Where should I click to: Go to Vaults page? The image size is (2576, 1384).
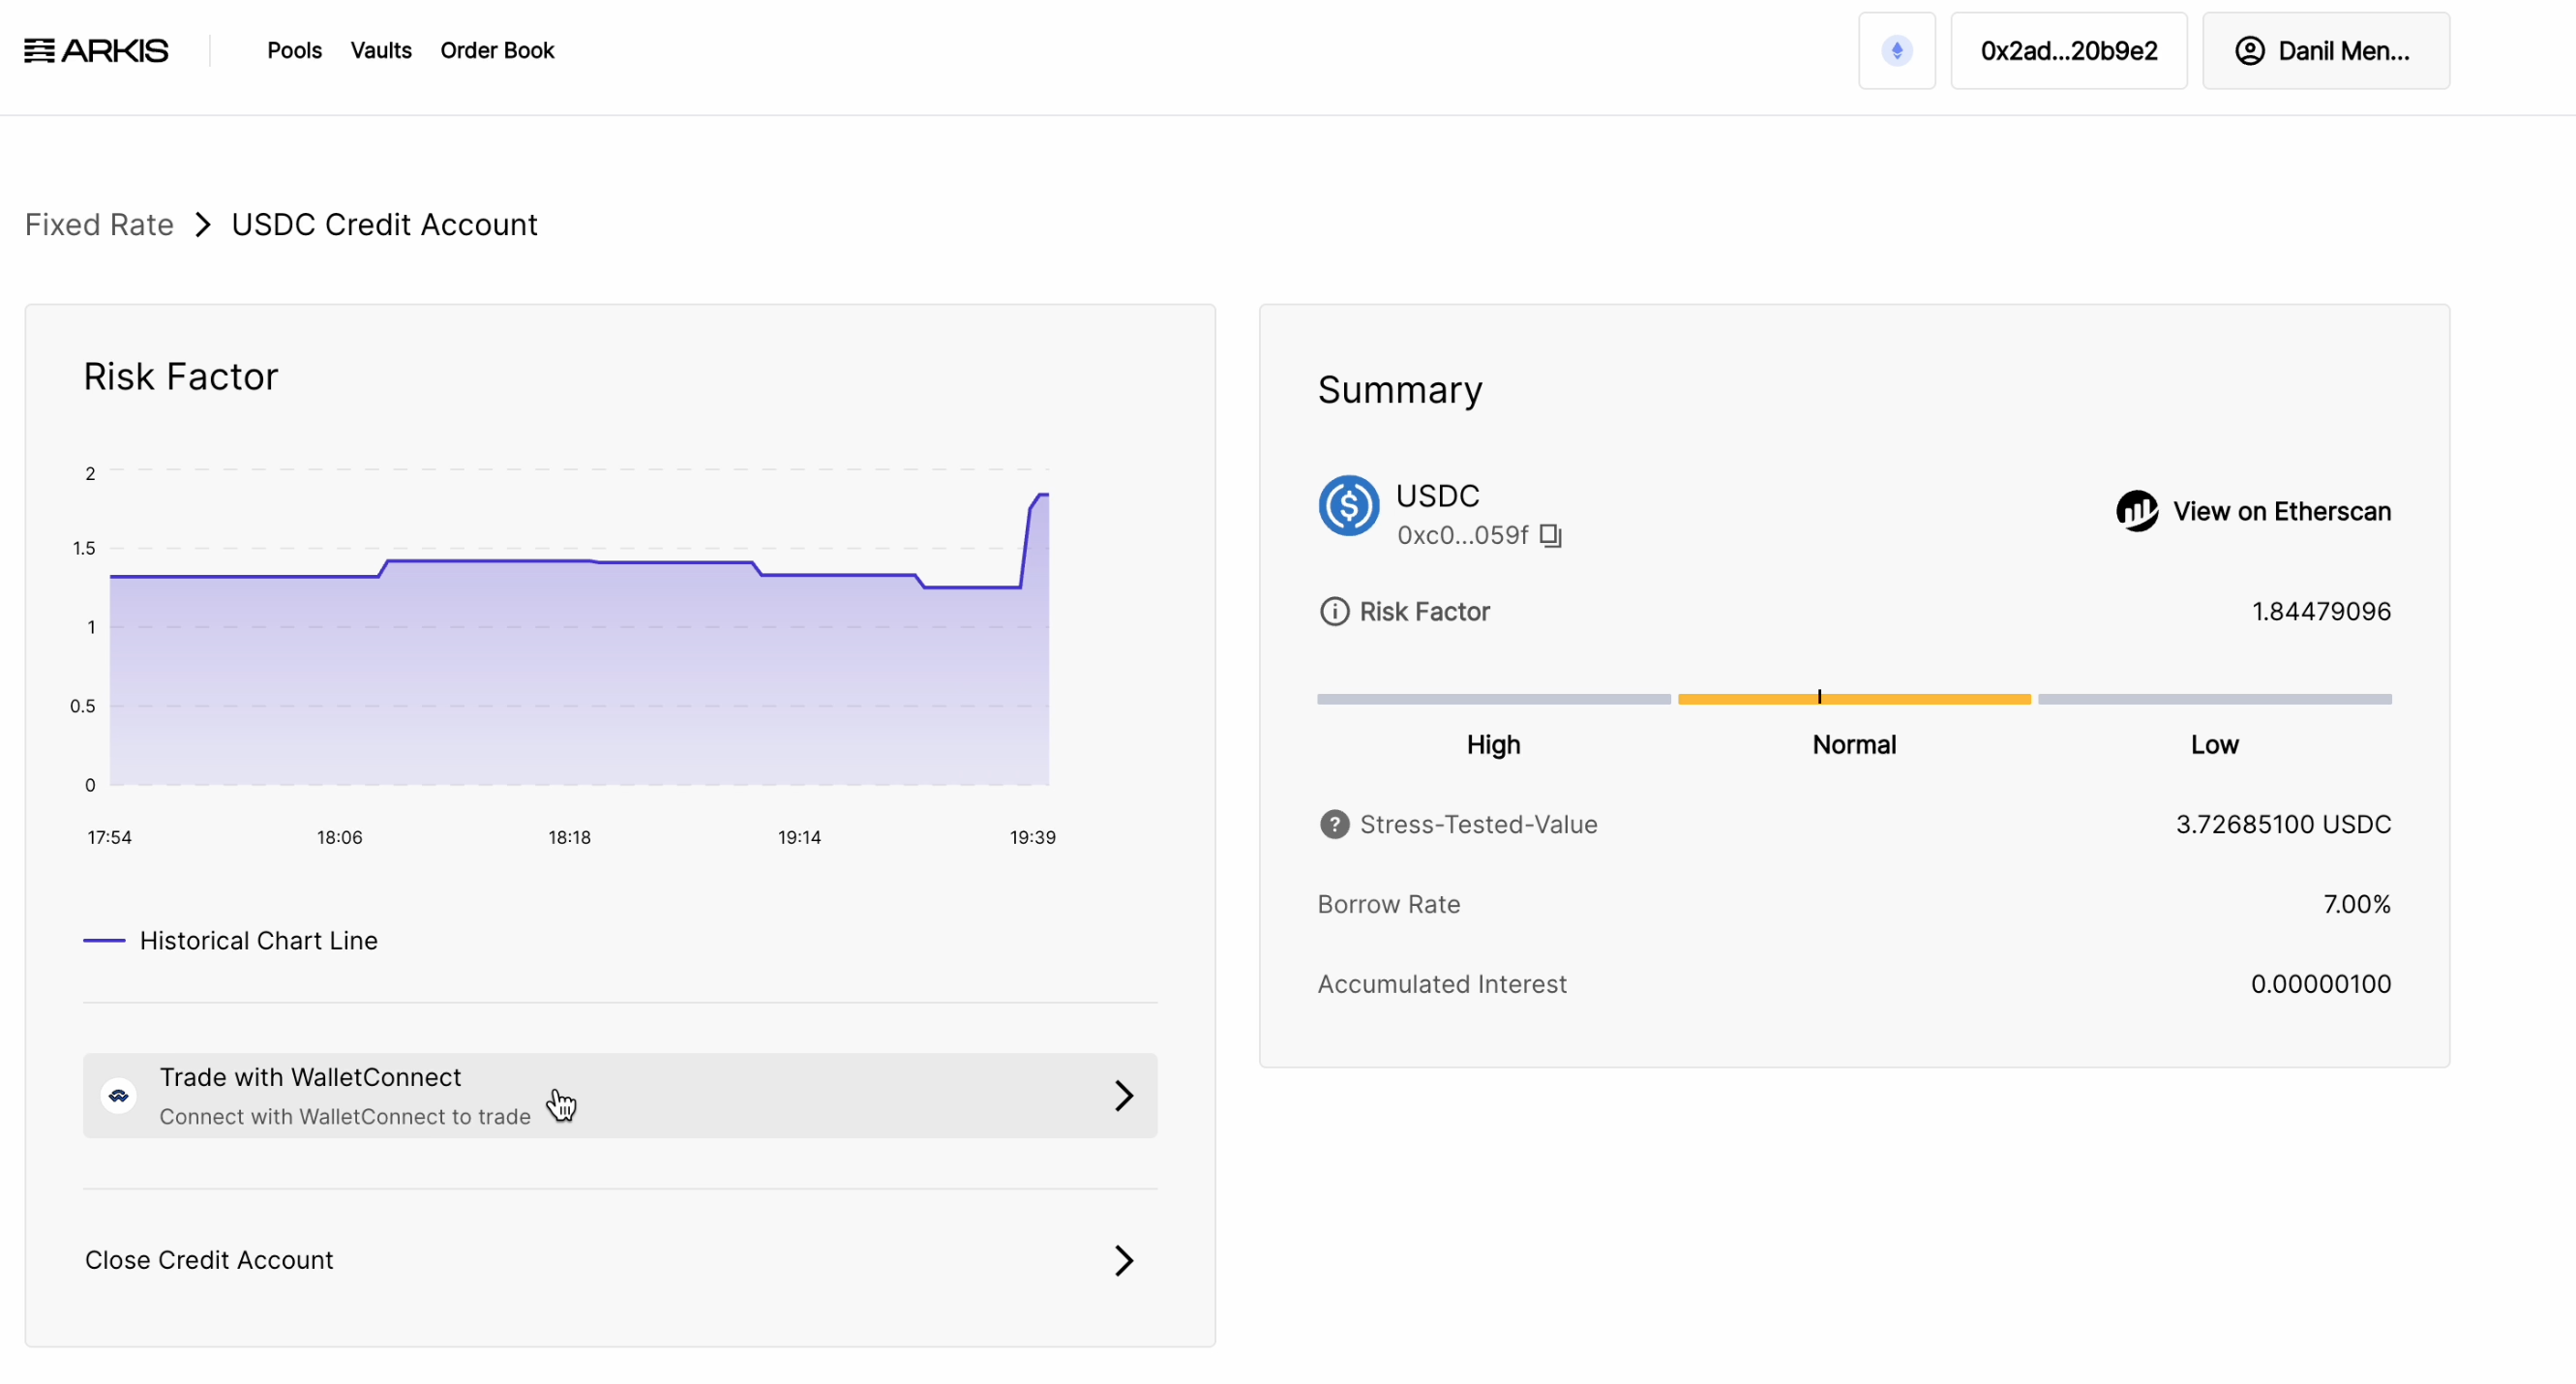click(381, 50)
